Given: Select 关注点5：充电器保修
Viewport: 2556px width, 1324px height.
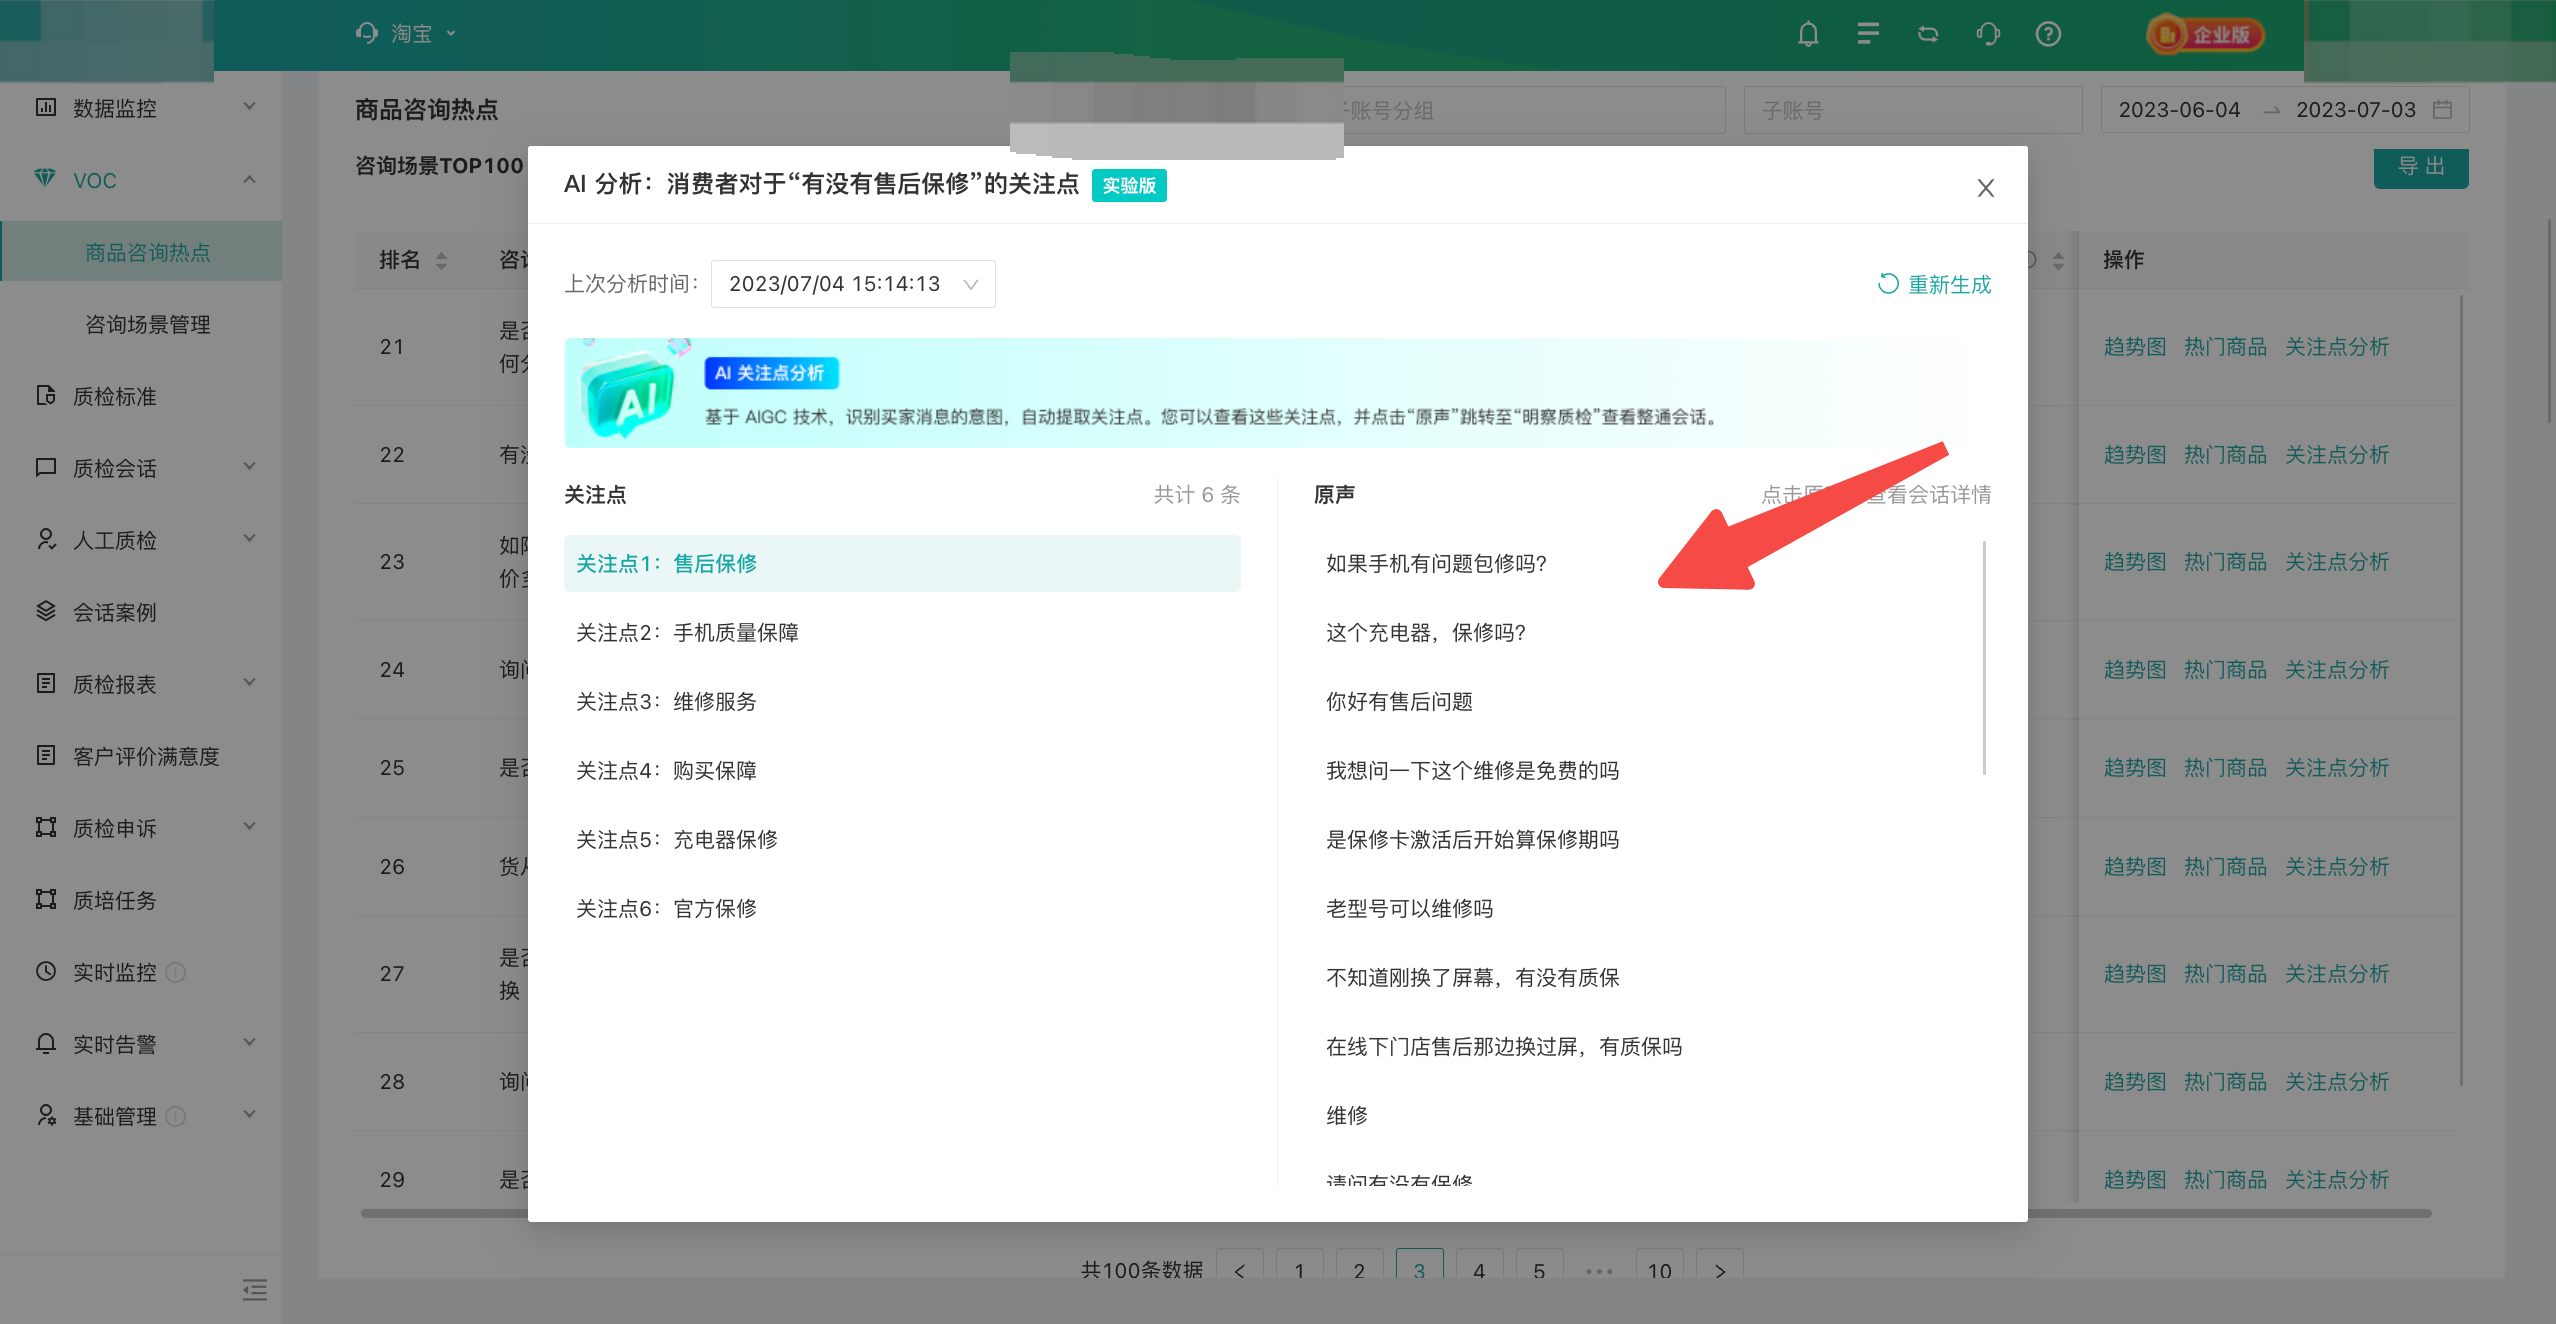Looking at the screenshot, I should click(902, 839).
